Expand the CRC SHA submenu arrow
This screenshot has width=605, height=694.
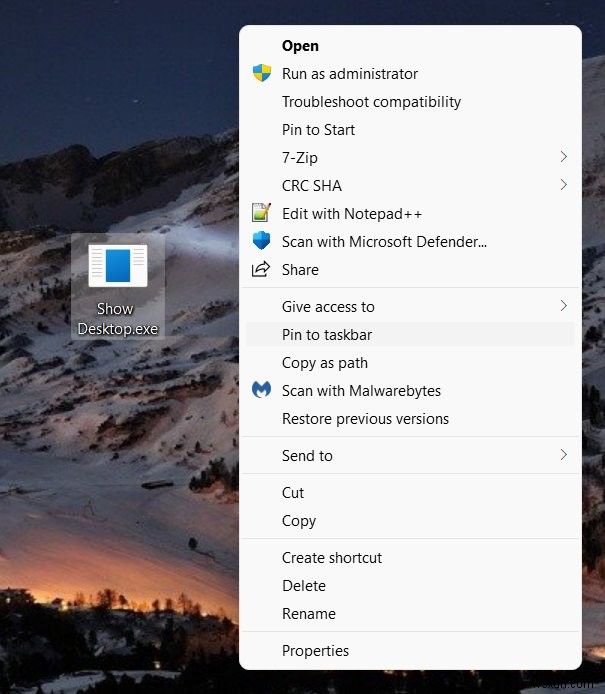pos(563,185)
